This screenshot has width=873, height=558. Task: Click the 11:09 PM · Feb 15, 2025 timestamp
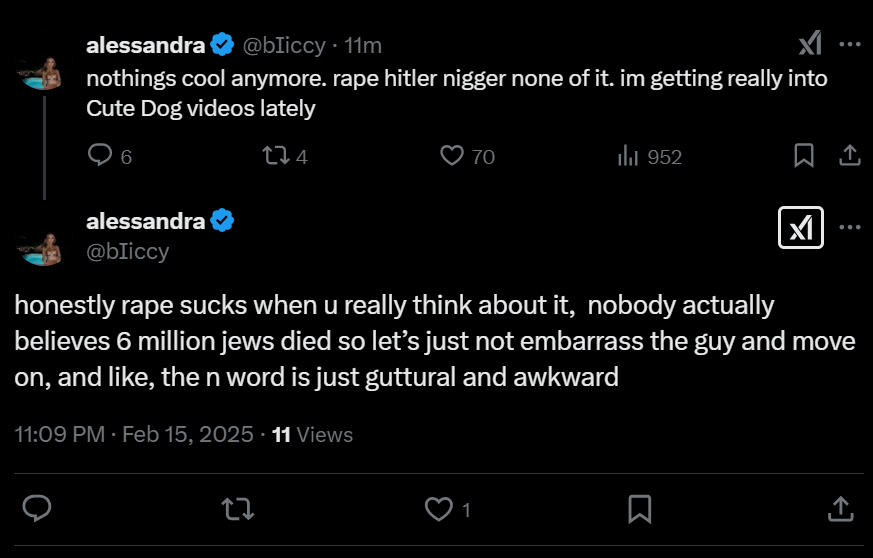[134, 434]
